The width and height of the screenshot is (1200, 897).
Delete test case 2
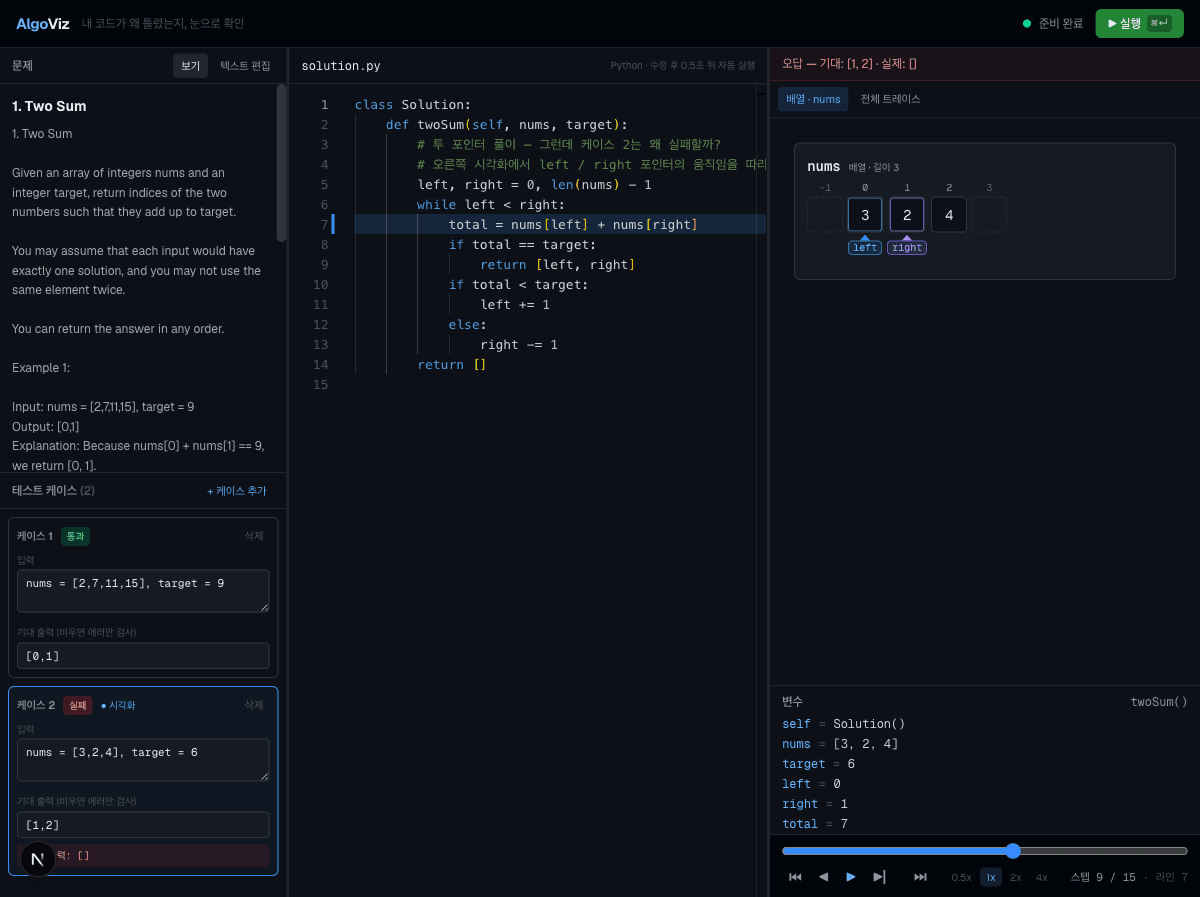coord(254,705)
